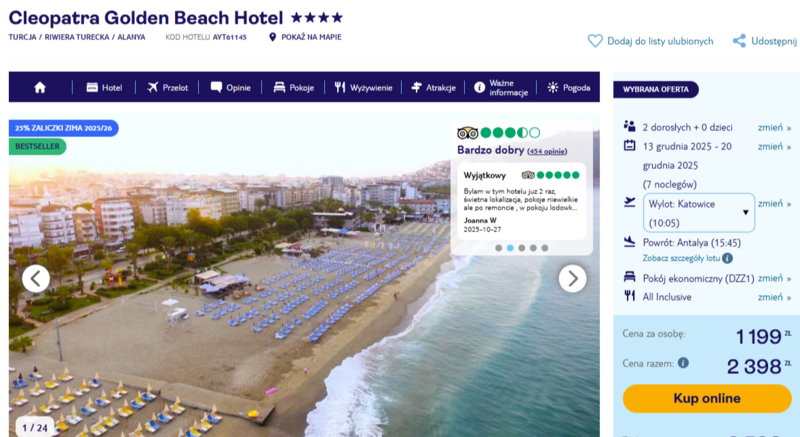The width and height of the screenshot is (800, 437).
Task: Click the map pin icon near Pokaż na mapie
Action: coord(272,37)
